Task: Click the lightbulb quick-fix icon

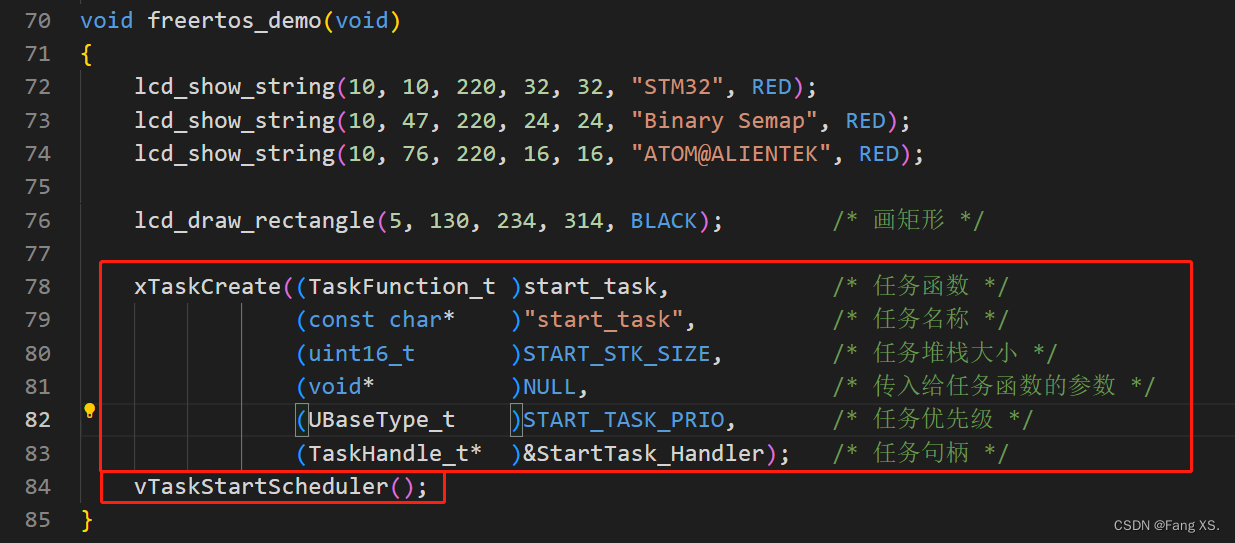Action: (x=89, y=410)
